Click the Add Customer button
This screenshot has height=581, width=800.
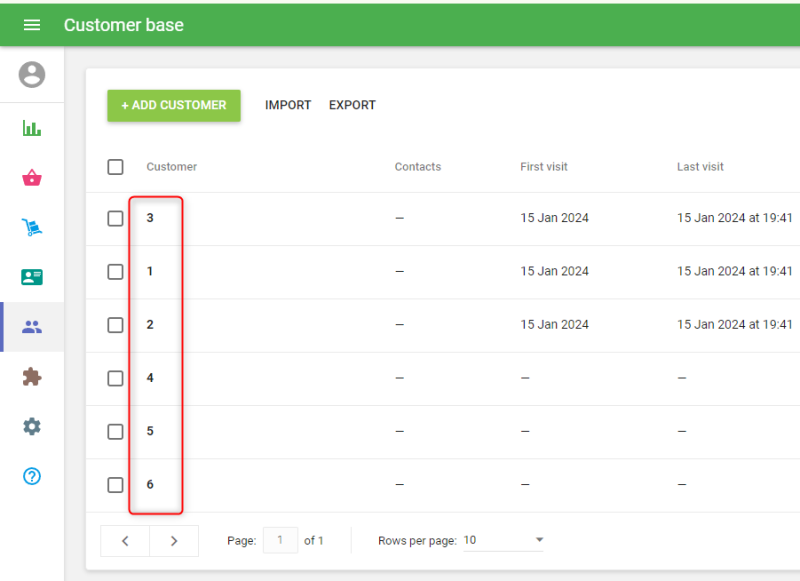pos(174,105)
